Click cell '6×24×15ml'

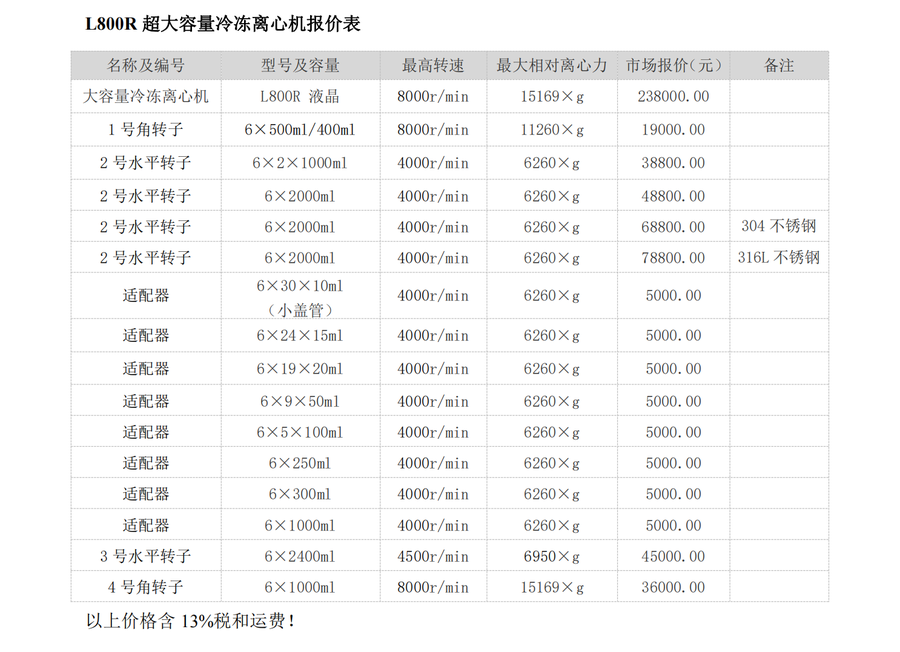(x=300, y=335)
